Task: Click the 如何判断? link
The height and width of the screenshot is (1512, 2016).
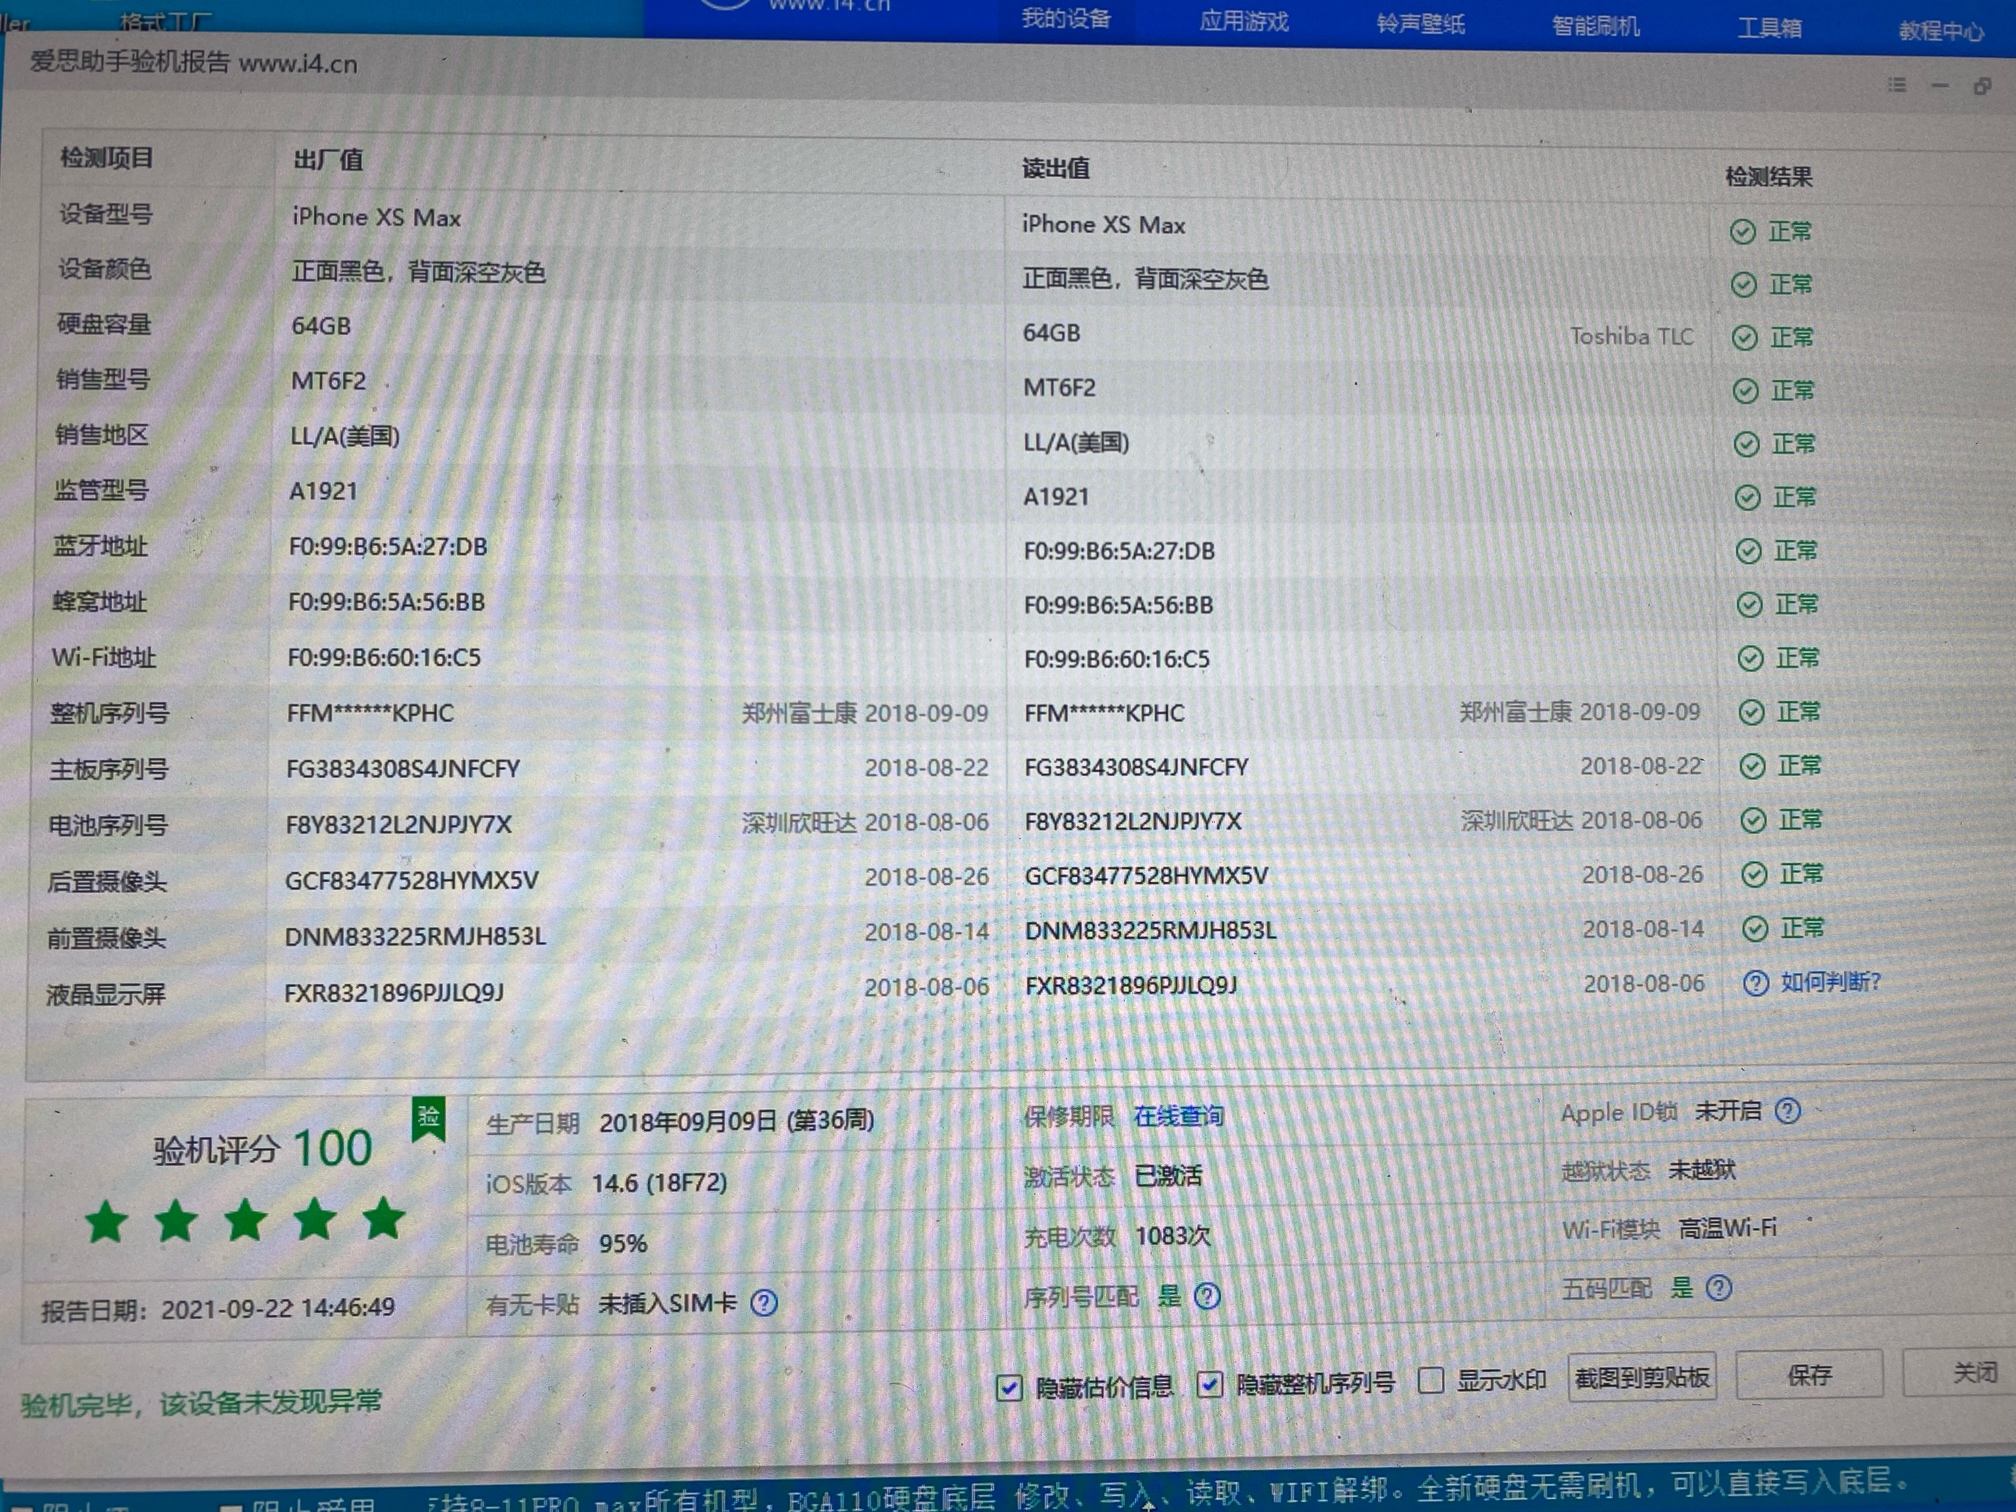Action: (1830, 982)
